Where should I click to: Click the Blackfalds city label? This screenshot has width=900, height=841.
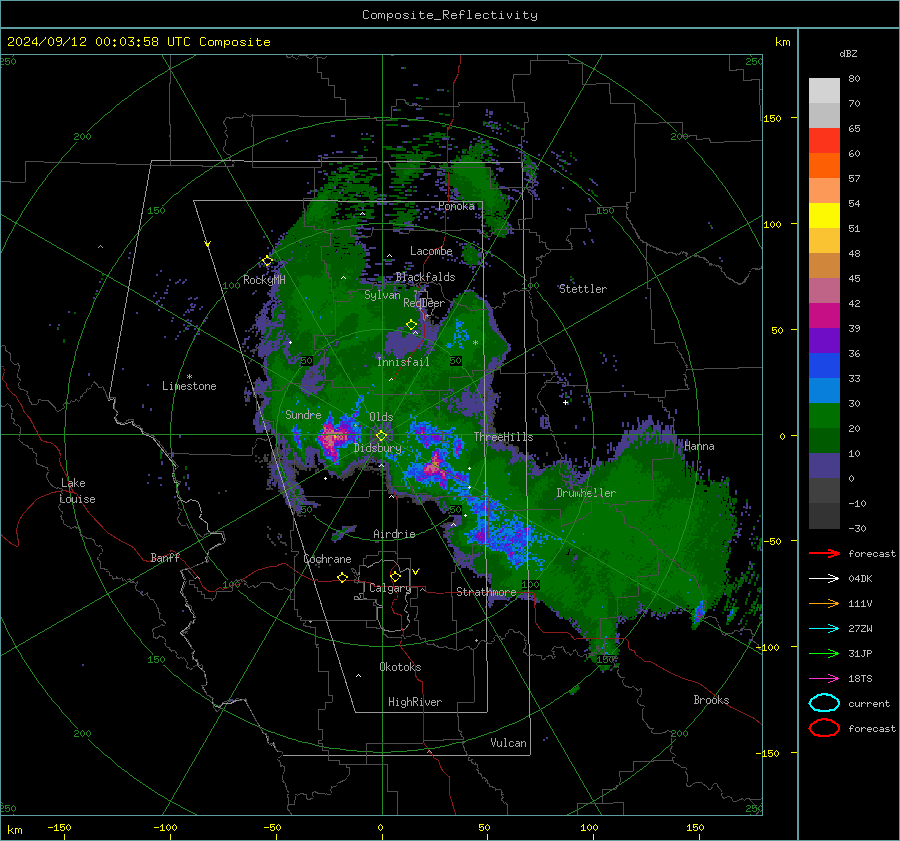coord(425,277)
